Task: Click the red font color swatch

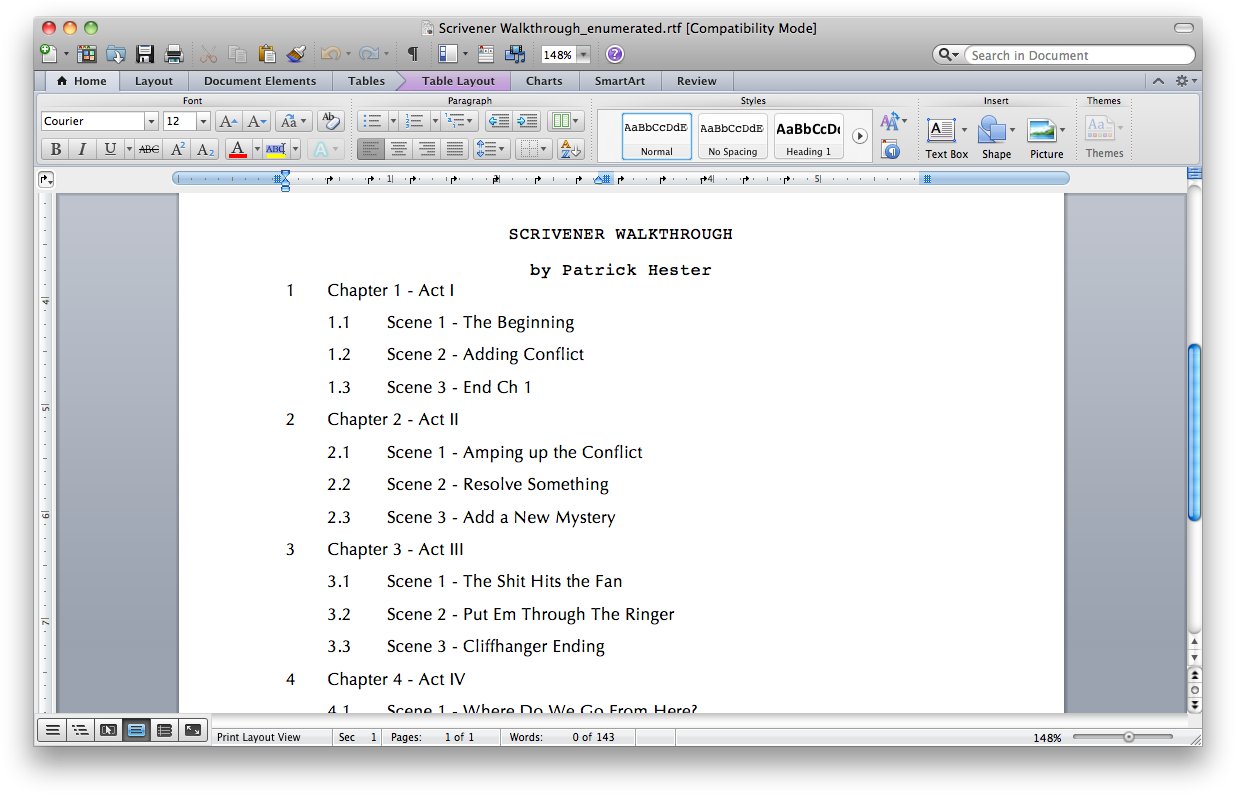Action: (x=237, y=149)
